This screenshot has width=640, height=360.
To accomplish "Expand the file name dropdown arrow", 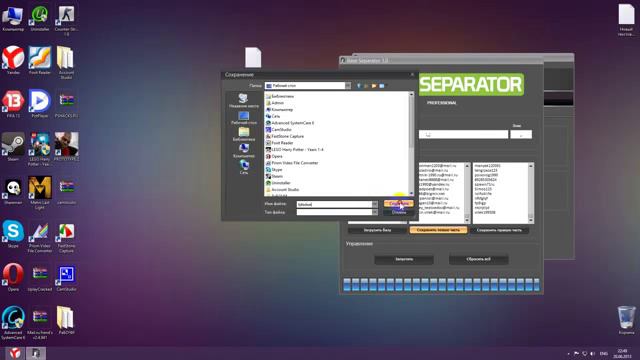I will point(375,204).
